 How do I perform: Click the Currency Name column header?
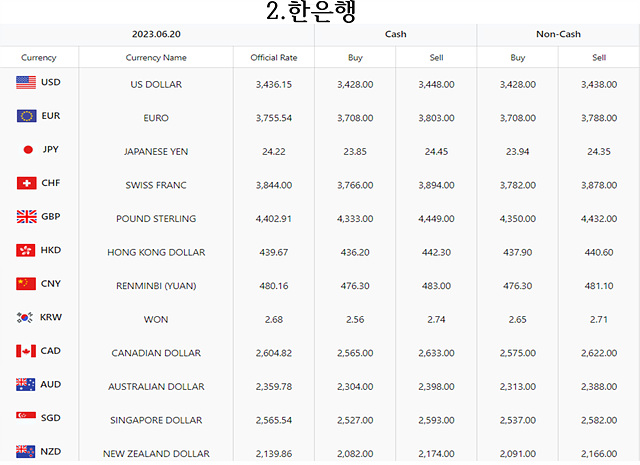point(156,58)
